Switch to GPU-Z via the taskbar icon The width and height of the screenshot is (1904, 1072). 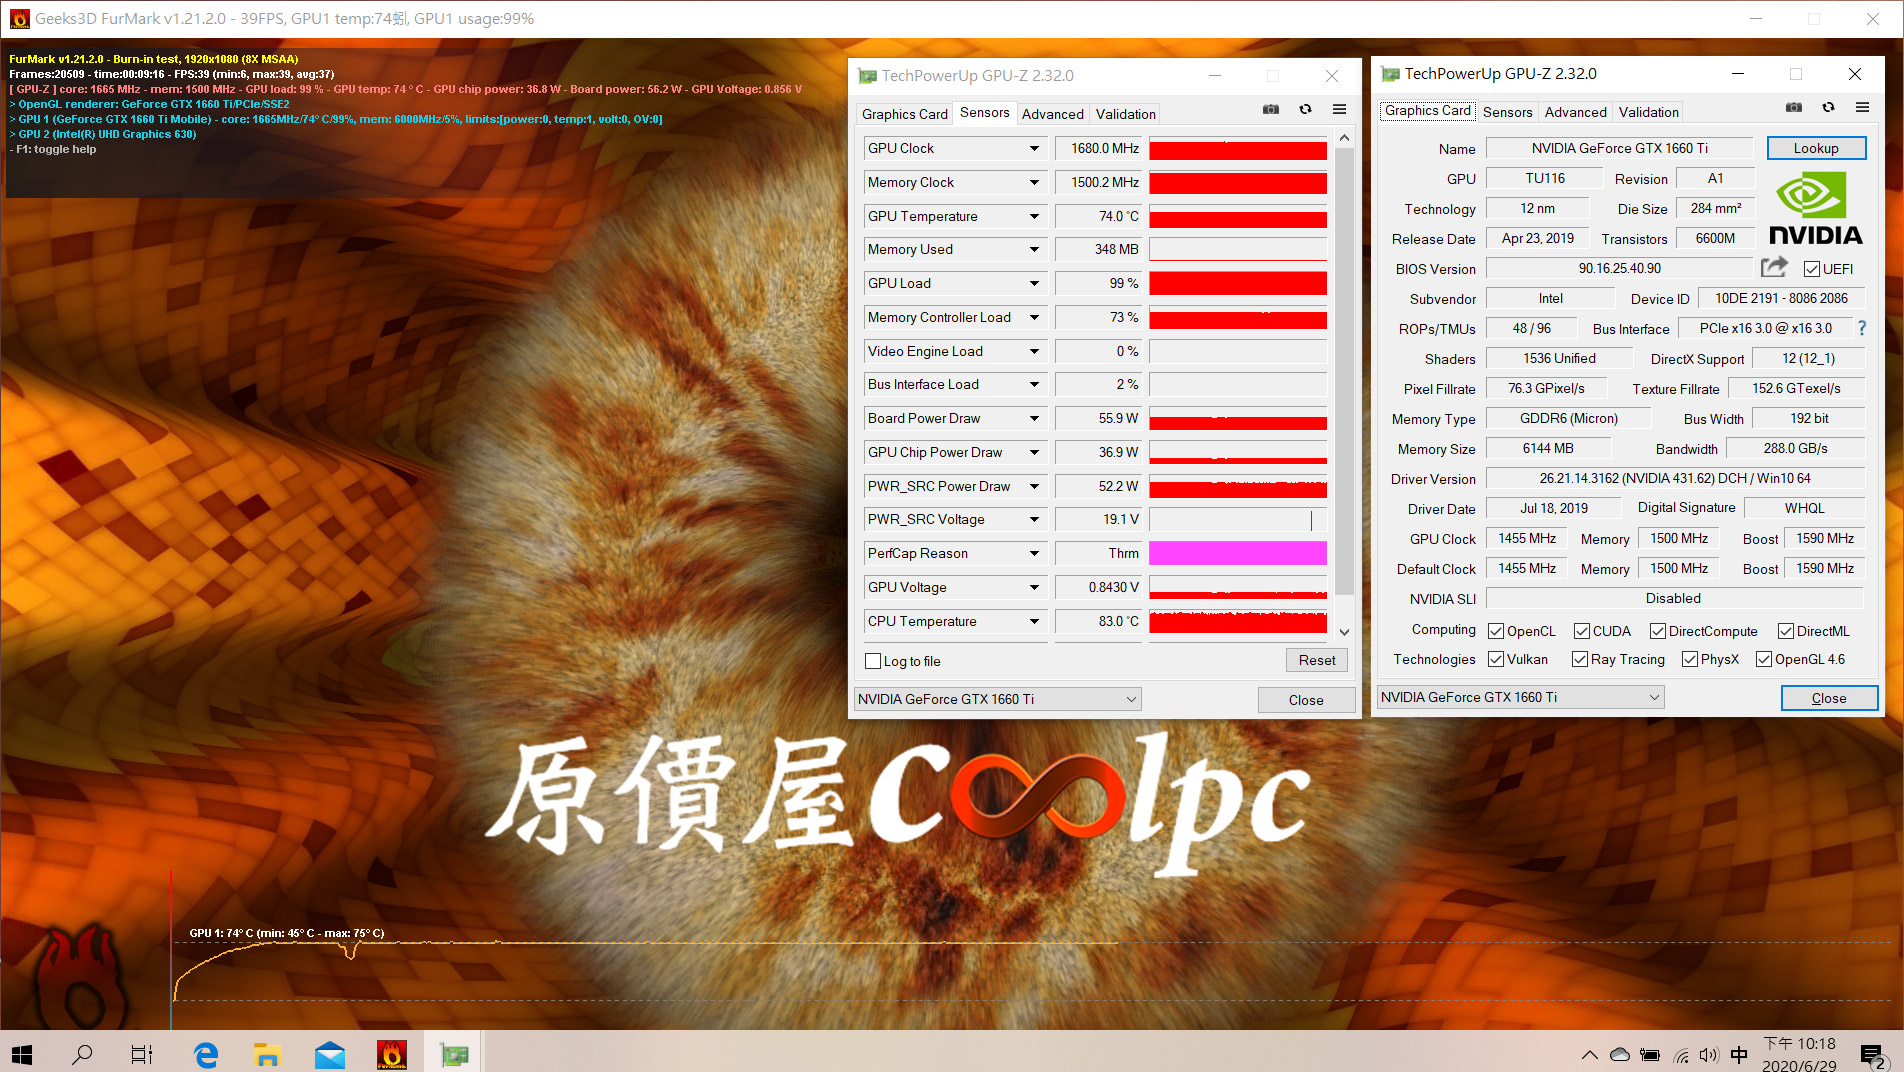[x=454, y=1054]
